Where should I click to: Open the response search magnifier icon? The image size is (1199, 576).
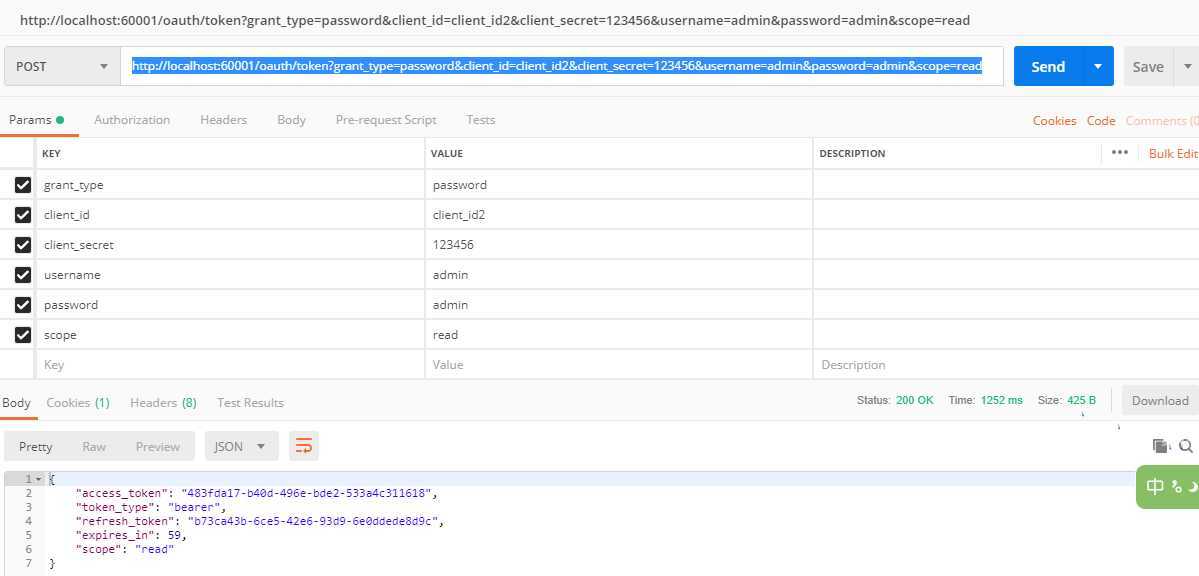click(x=1186, y=445)
